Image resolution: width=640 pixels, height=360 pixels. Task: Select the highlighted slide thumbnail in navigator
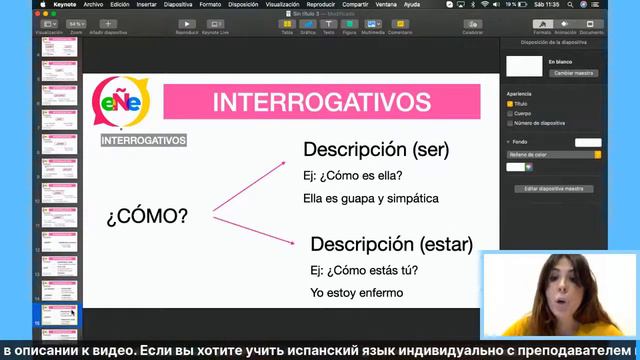60,315
